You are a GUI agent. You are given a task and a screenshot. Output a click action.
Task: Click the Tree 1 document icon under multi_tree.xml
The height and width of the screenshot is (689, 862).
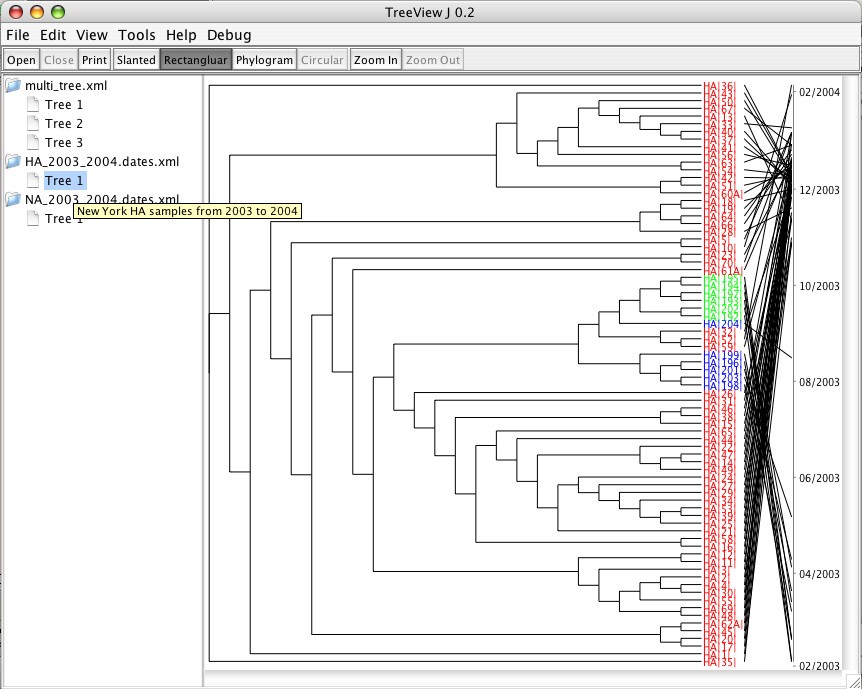[x=33, y=105]
